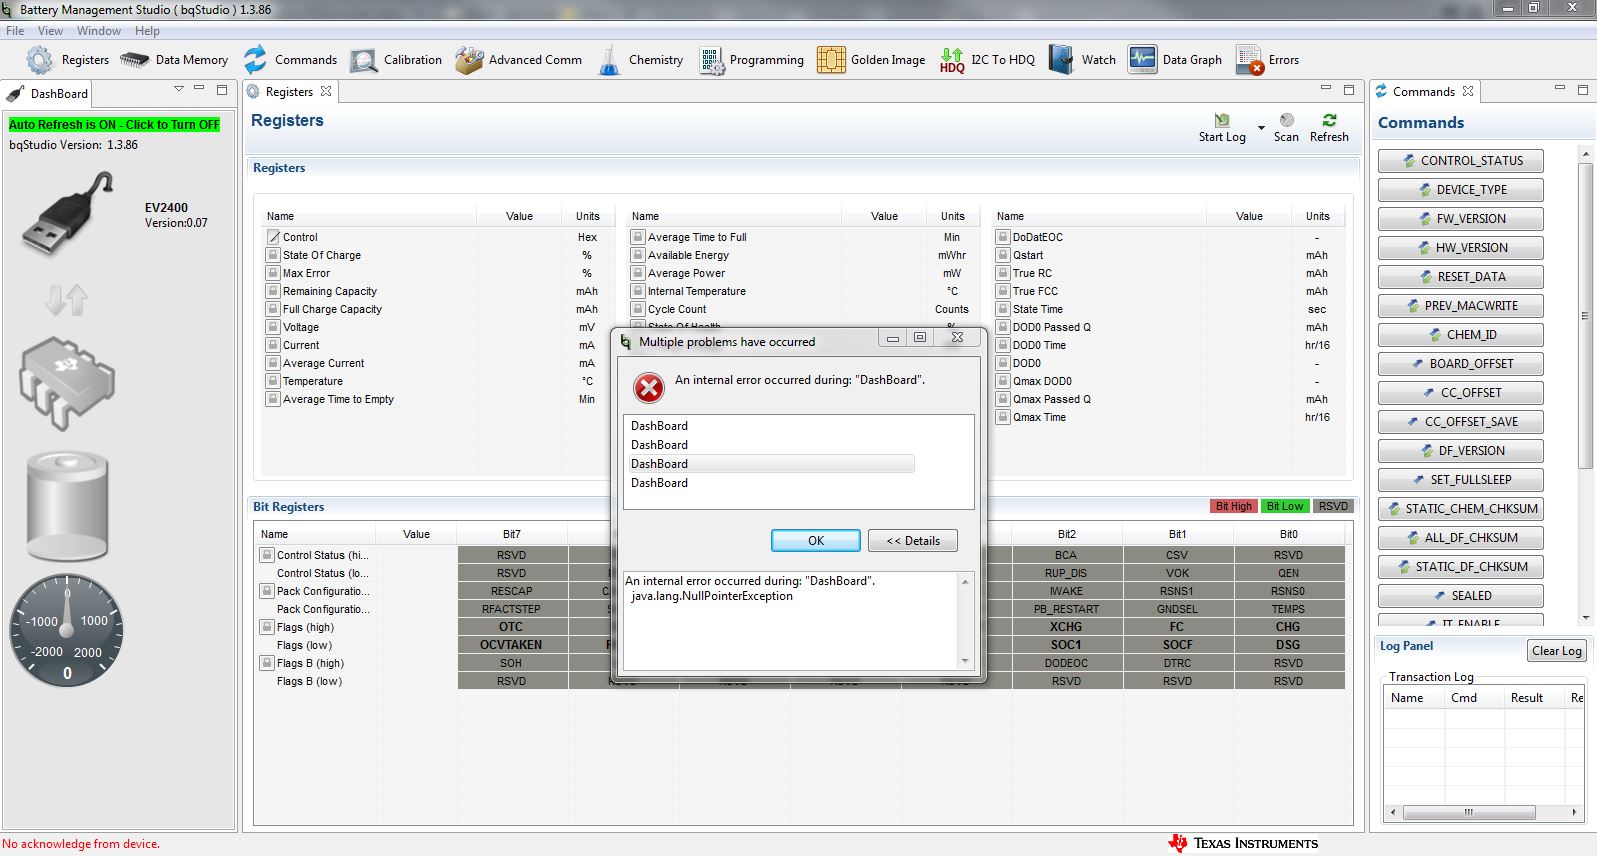Click the error details text scrollbar
This screenshot has height=856, width=1597.
(965, 620)
